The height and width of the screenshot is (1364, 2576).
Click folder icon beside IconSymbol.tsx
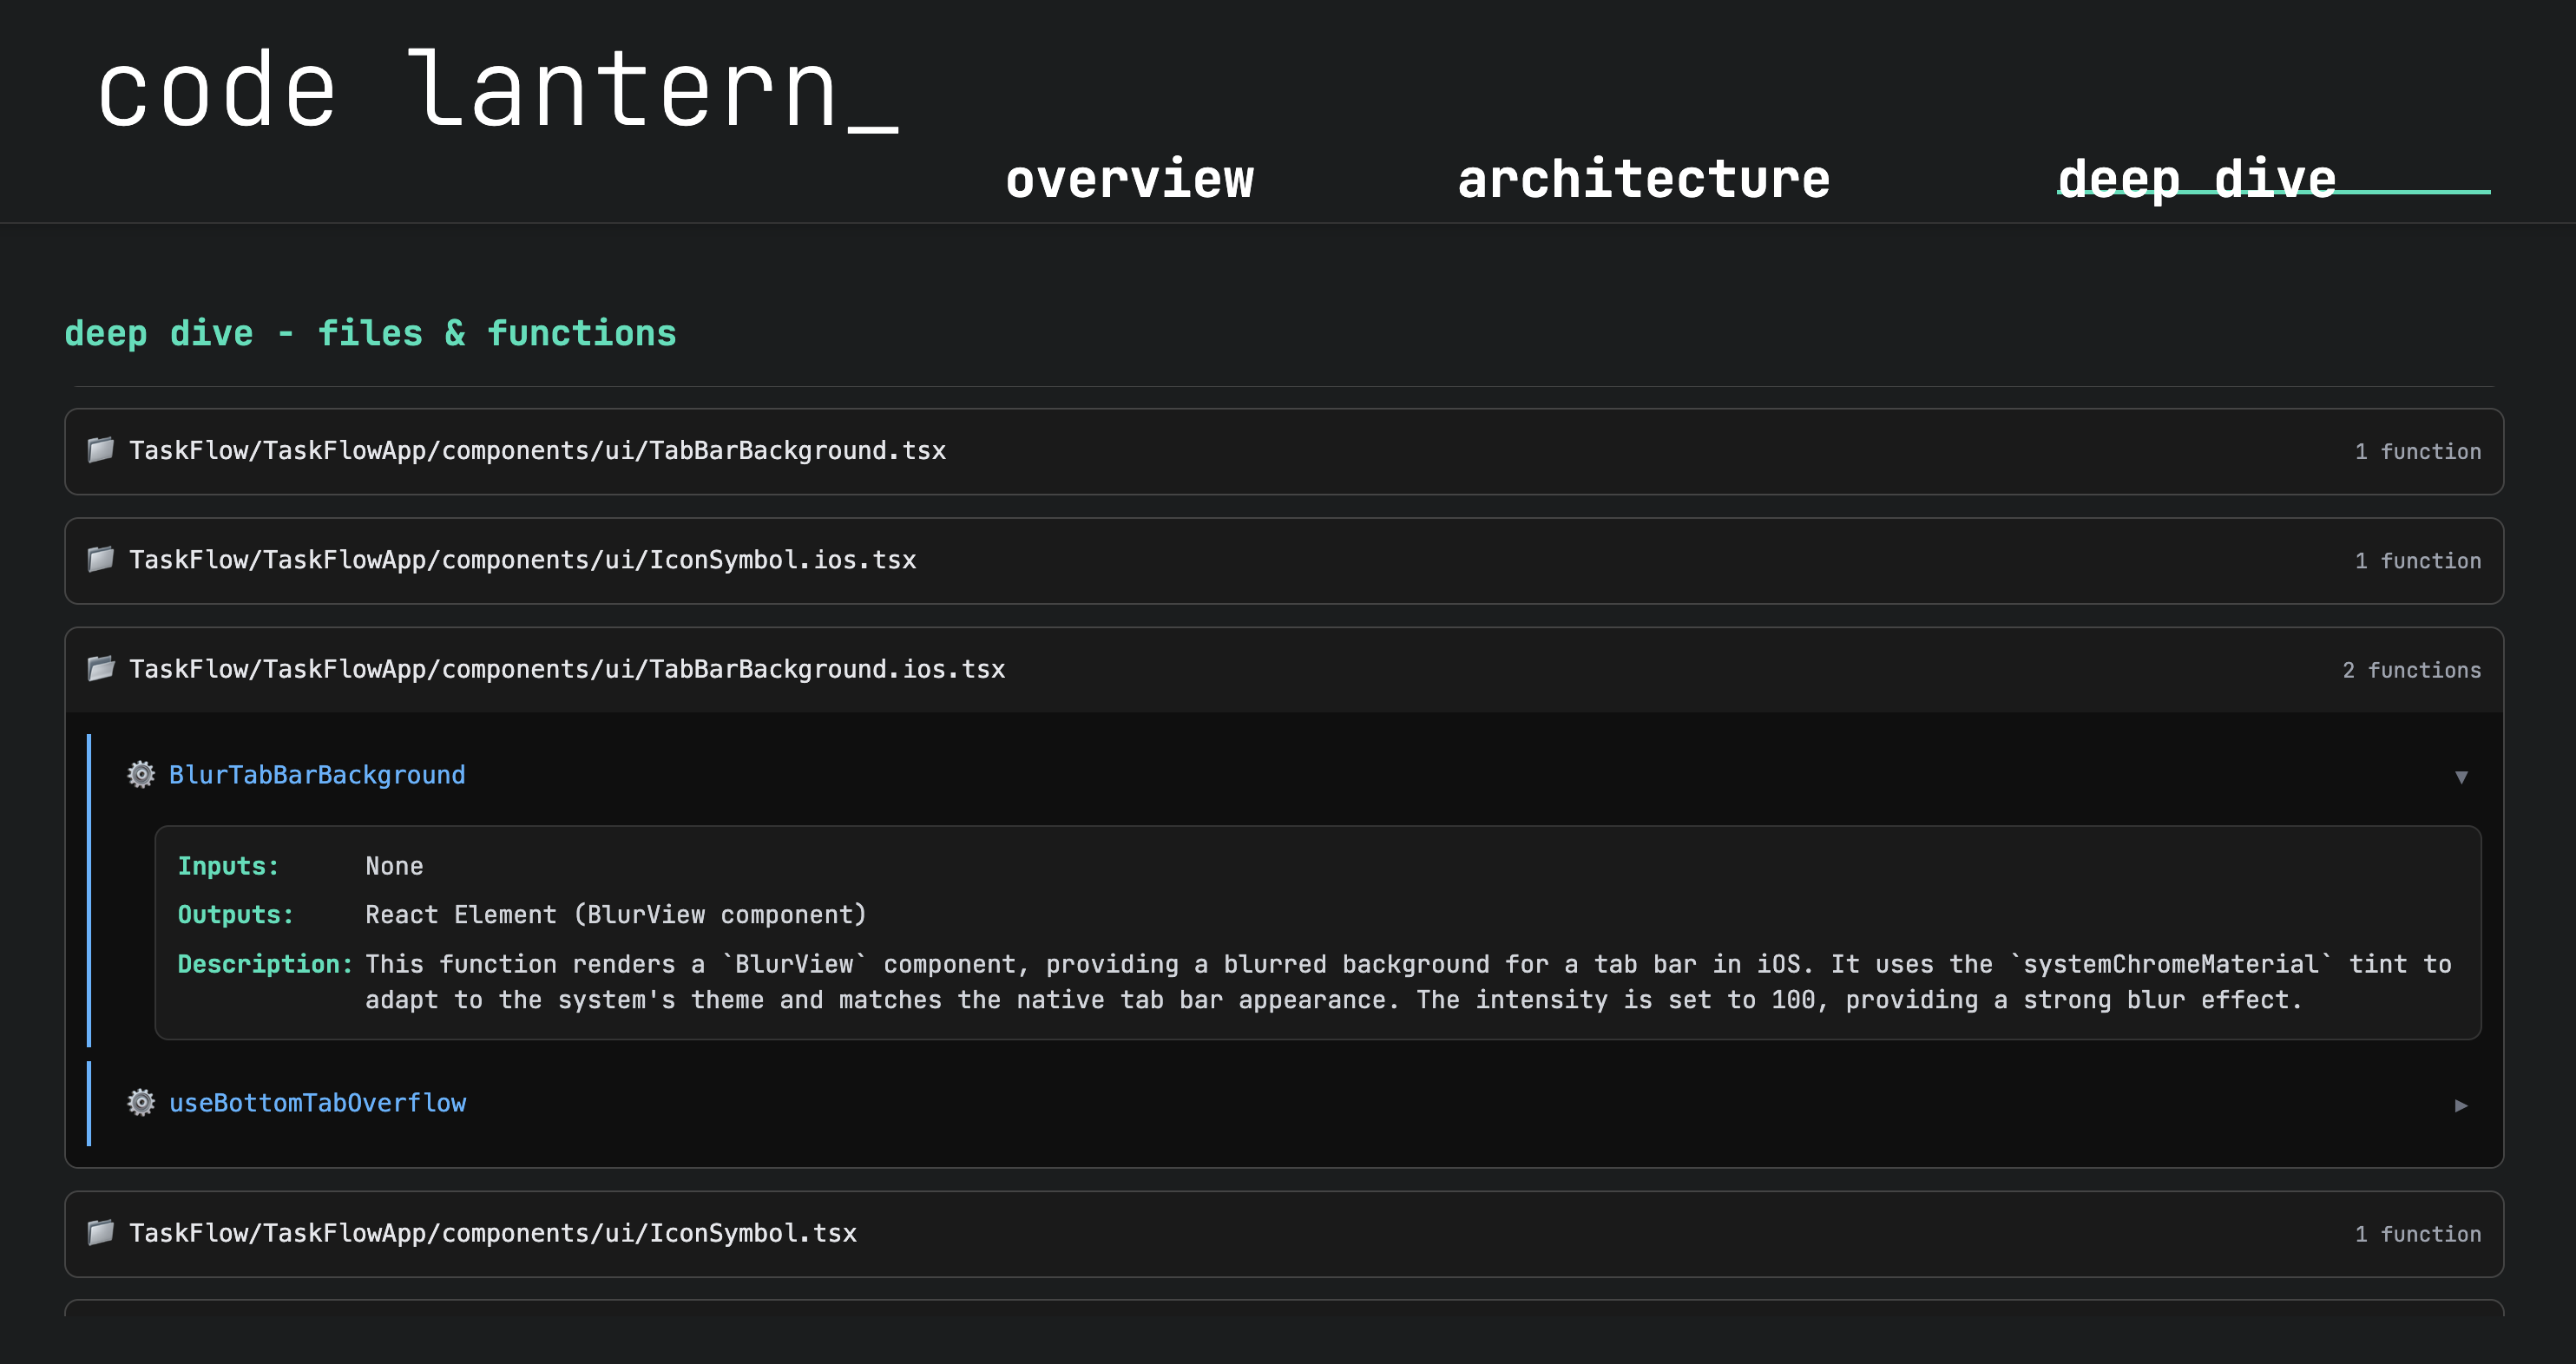pyautogui.click(x=100, y=1232)
